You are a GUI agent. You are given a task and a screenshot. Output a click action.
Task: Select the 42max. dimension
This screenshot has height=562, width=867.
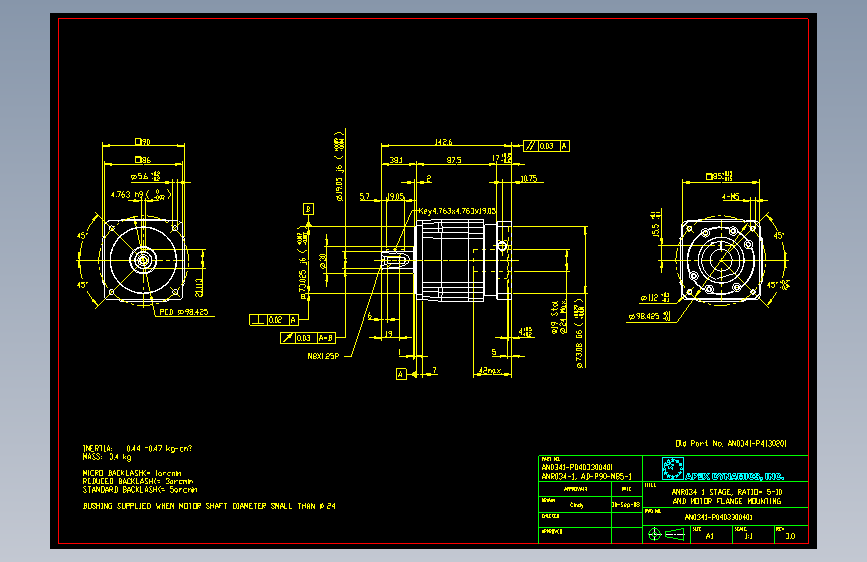click(x=490, y=371)
